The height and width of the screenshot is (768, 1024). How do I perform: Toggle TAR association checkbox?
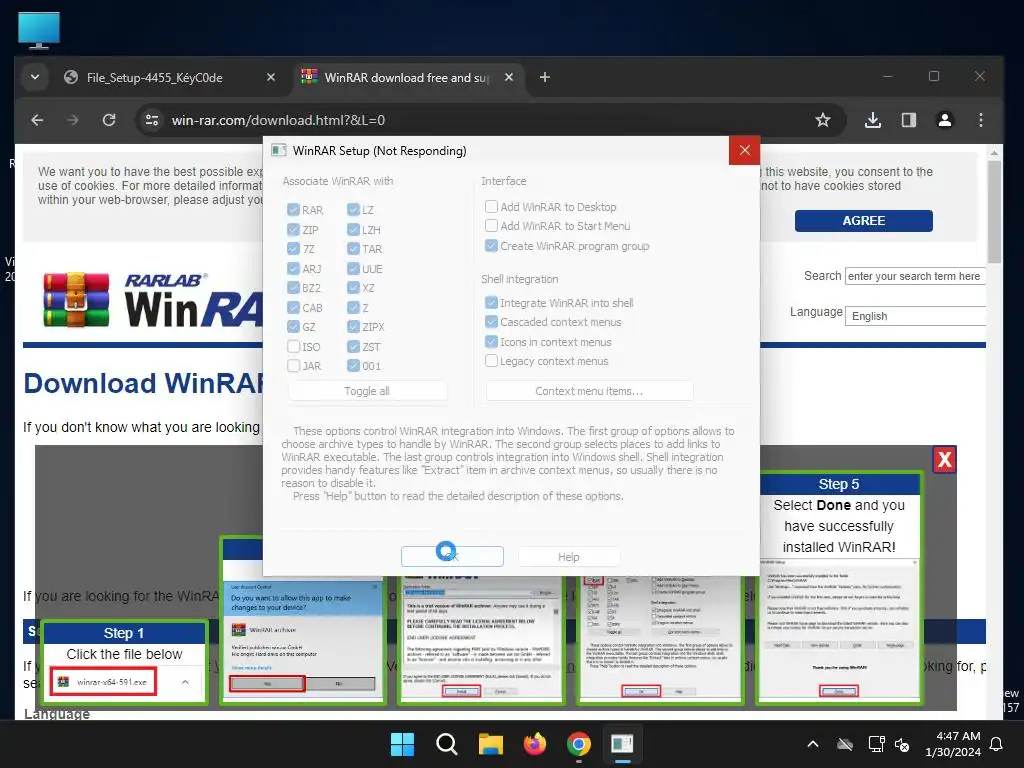click(353, 249)
